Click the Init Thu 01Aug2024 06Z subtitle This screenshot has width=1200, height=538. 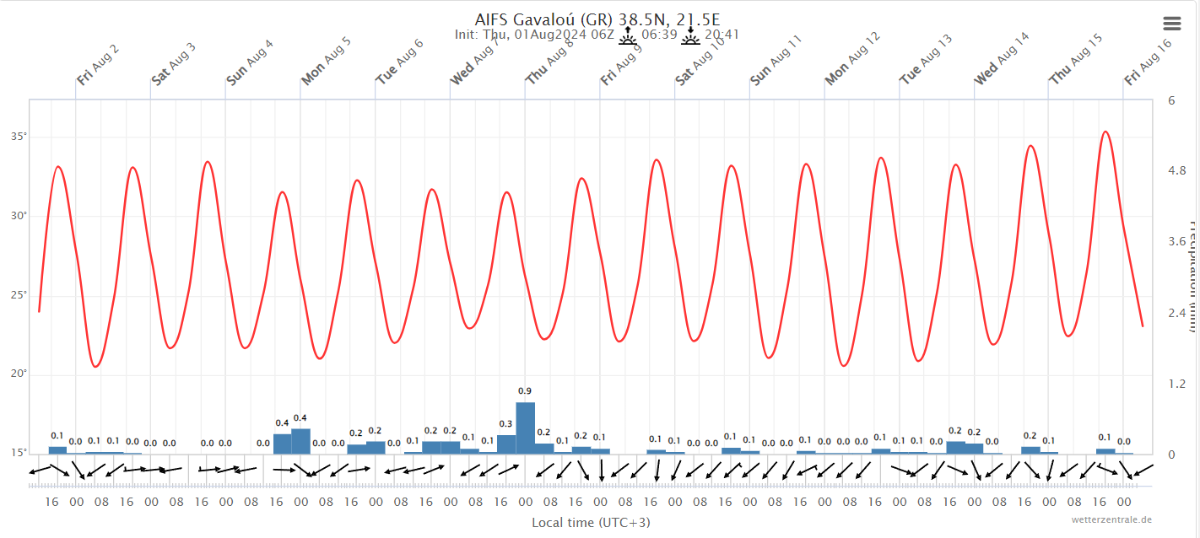click(534, 34)
